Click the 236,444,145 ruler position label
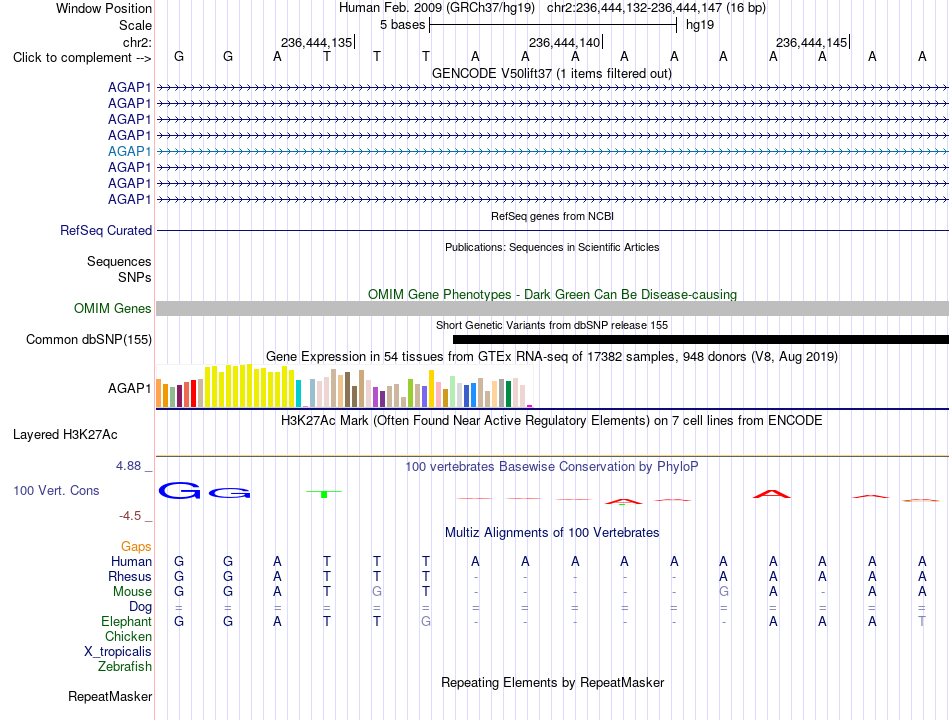 (811, 42)
